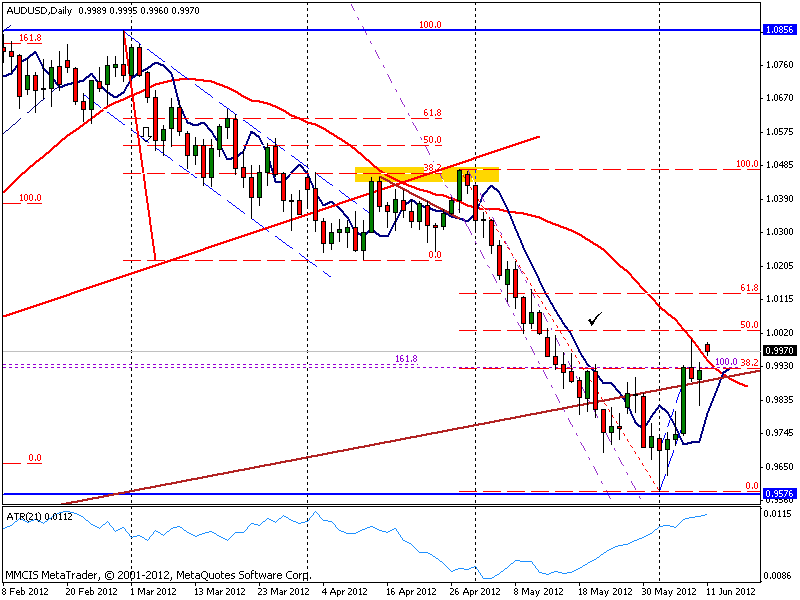Screen dimensions: 800x600
Task: Click the 1.0670 price axis value
Action: click(780, 97)
